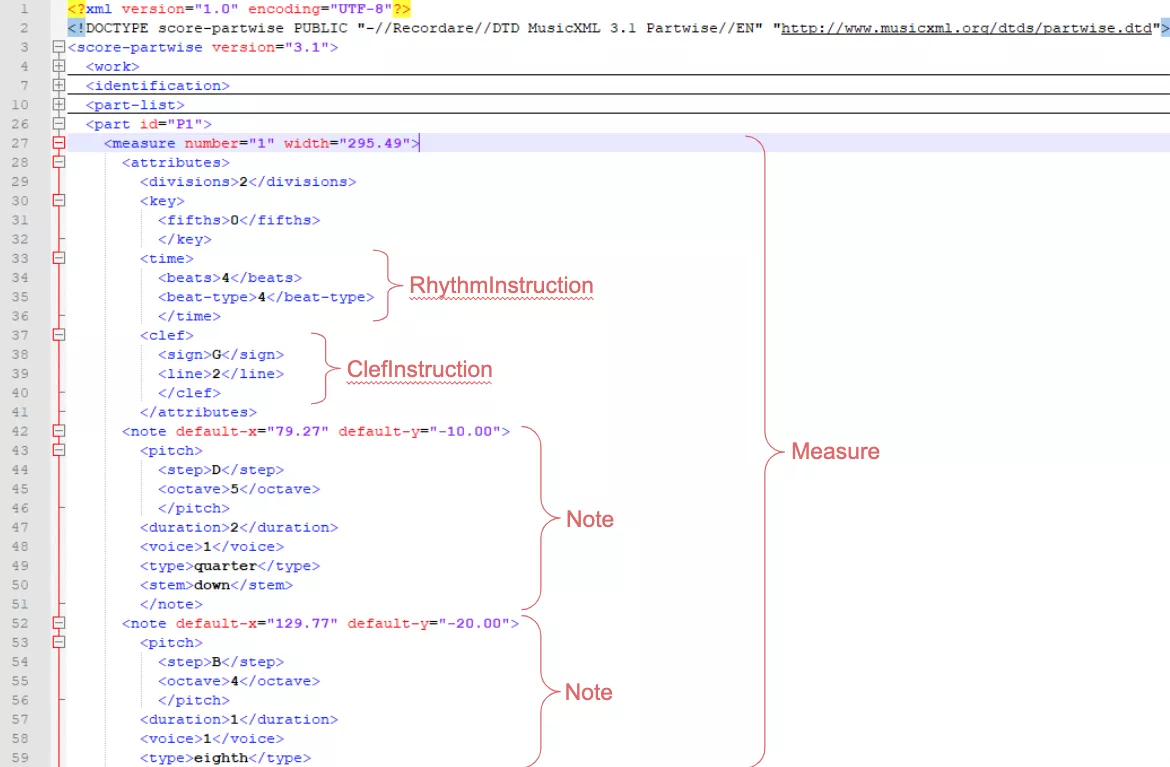
Task: Click line number 34 in the margin
Action: point(20,277)
